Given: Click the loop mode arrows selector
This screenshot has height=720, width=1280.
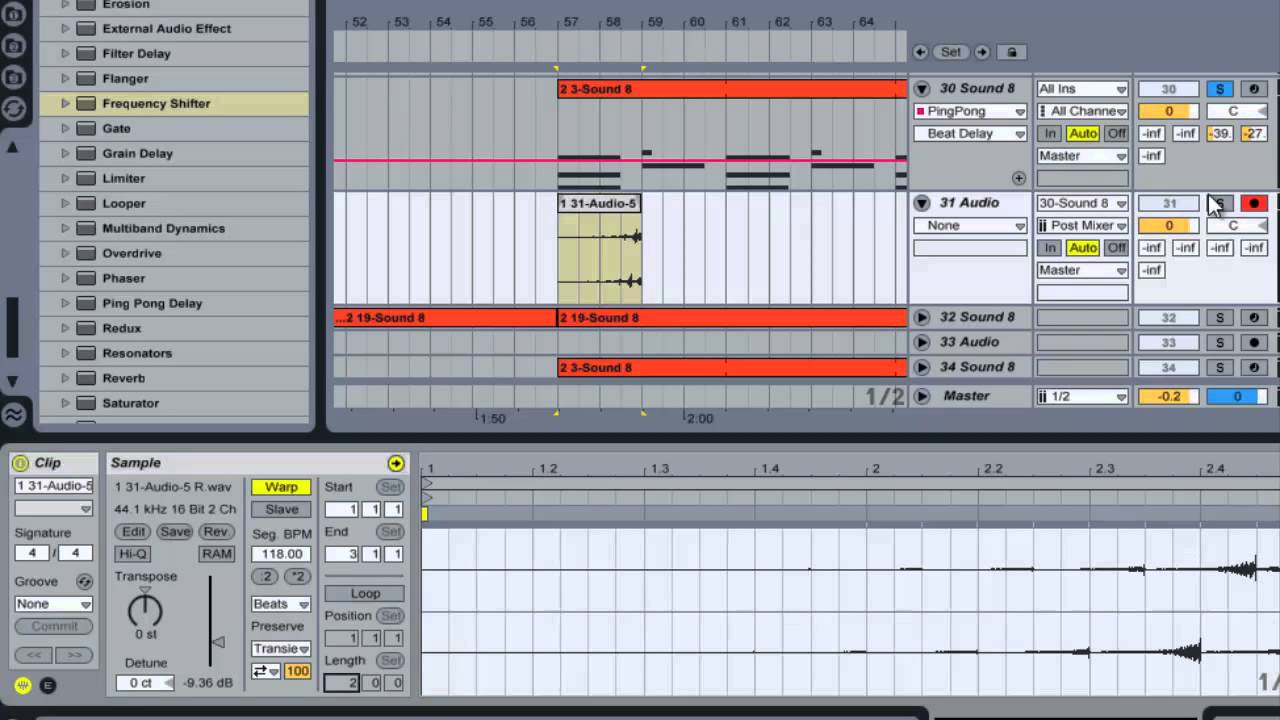Looking at the screenshot, I should pos(266,671).
